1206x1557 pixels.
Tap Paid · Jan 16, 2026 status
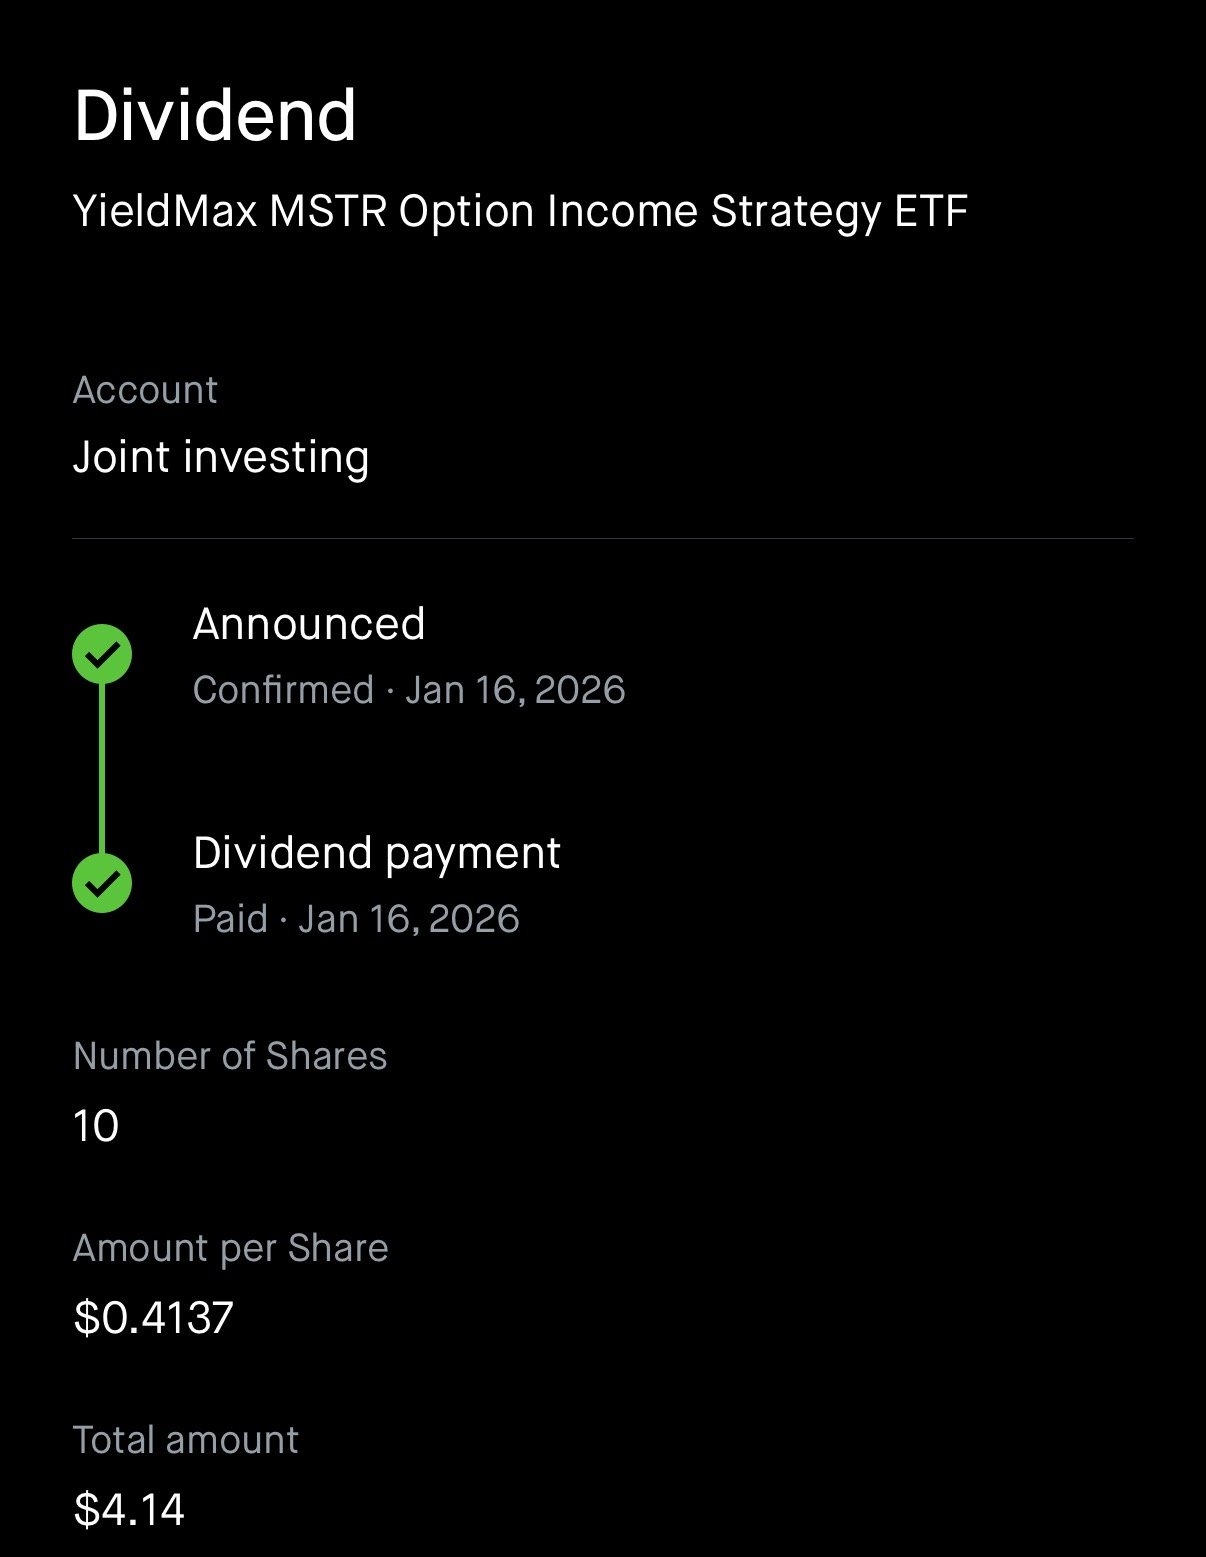pos(356,919)
